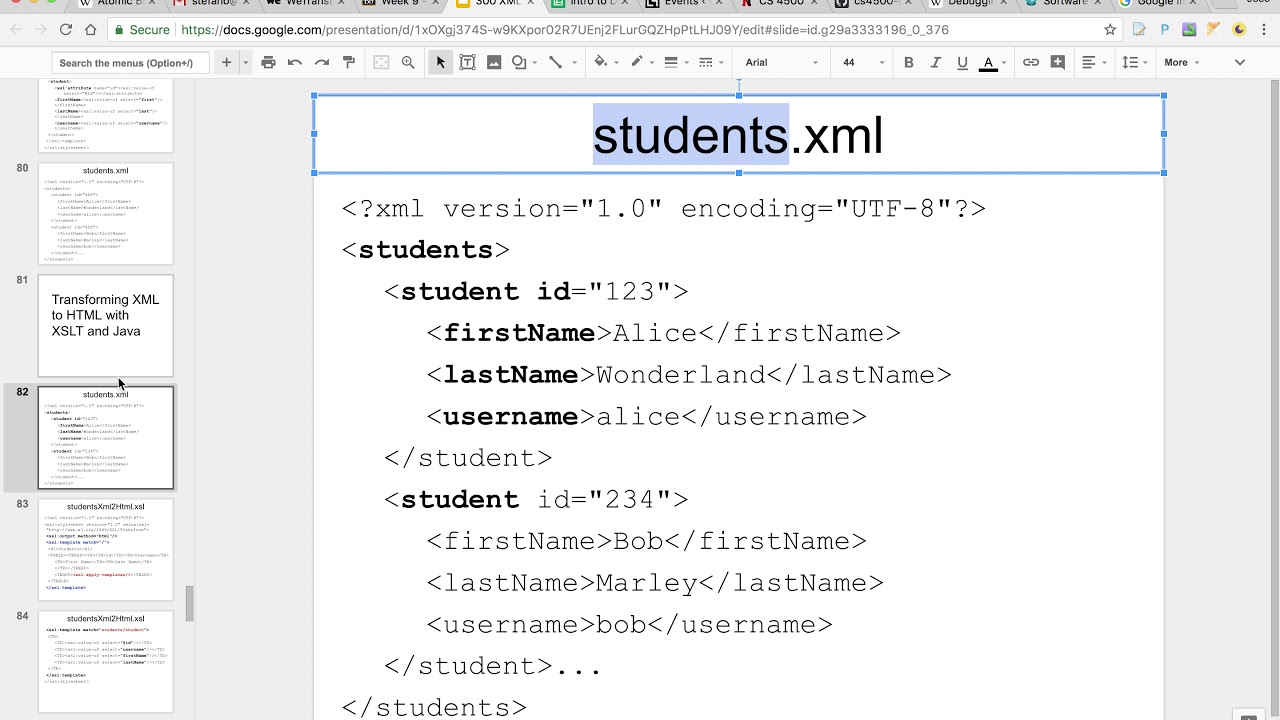The height and width of the screenshot is (720, 1280).
Task: Click the lastName Marley line
Action: tap(655, 582)
